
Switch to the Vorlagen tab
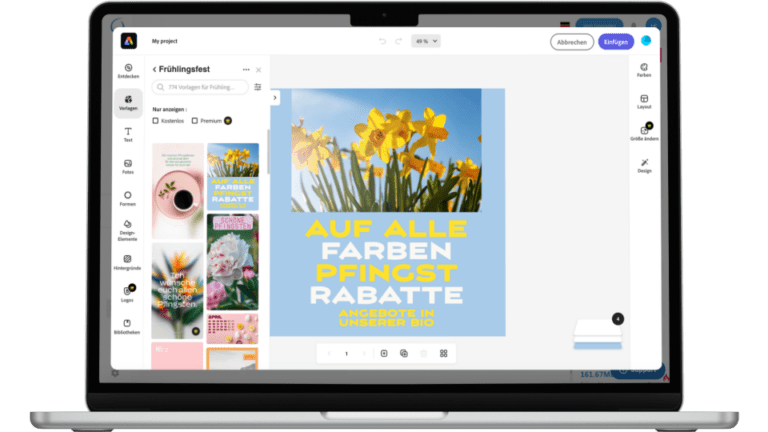[x=128, y=102]
